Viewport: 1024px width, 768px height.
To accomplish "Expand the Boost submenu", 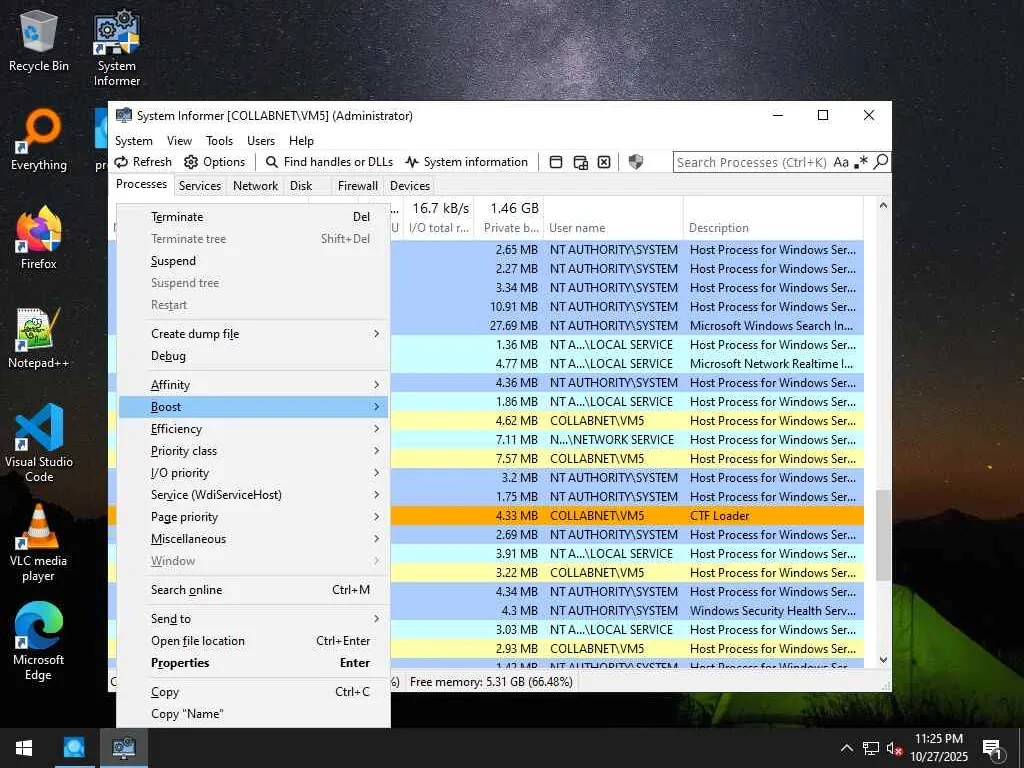I will tap(253, 407).
